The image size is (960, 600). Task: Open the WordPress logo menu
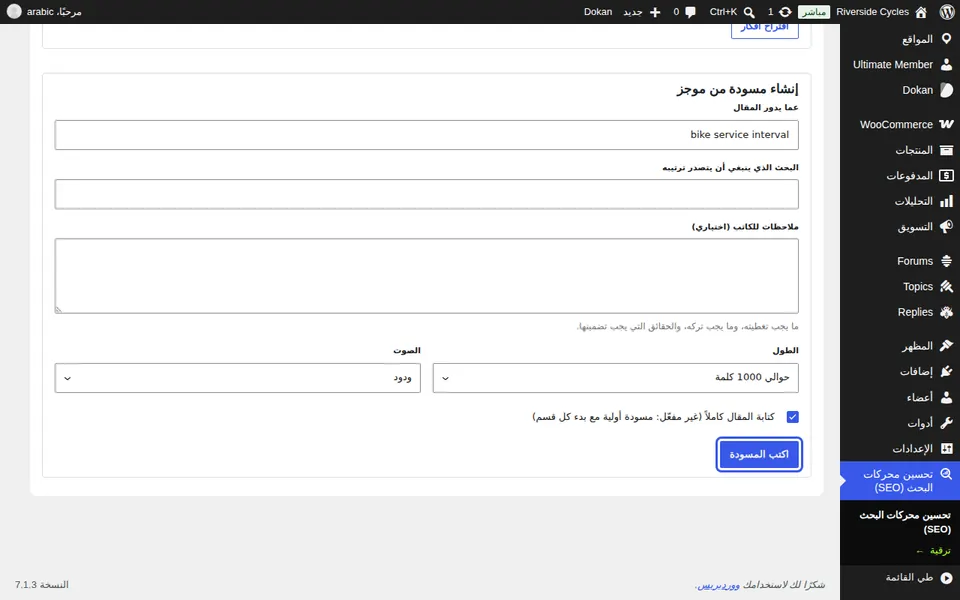click(947, 12)
